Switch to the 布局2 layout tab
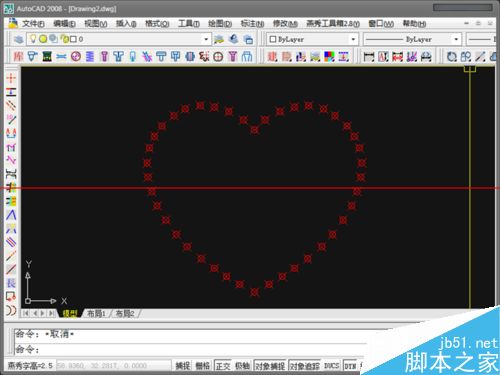 [x=125, y=313]
